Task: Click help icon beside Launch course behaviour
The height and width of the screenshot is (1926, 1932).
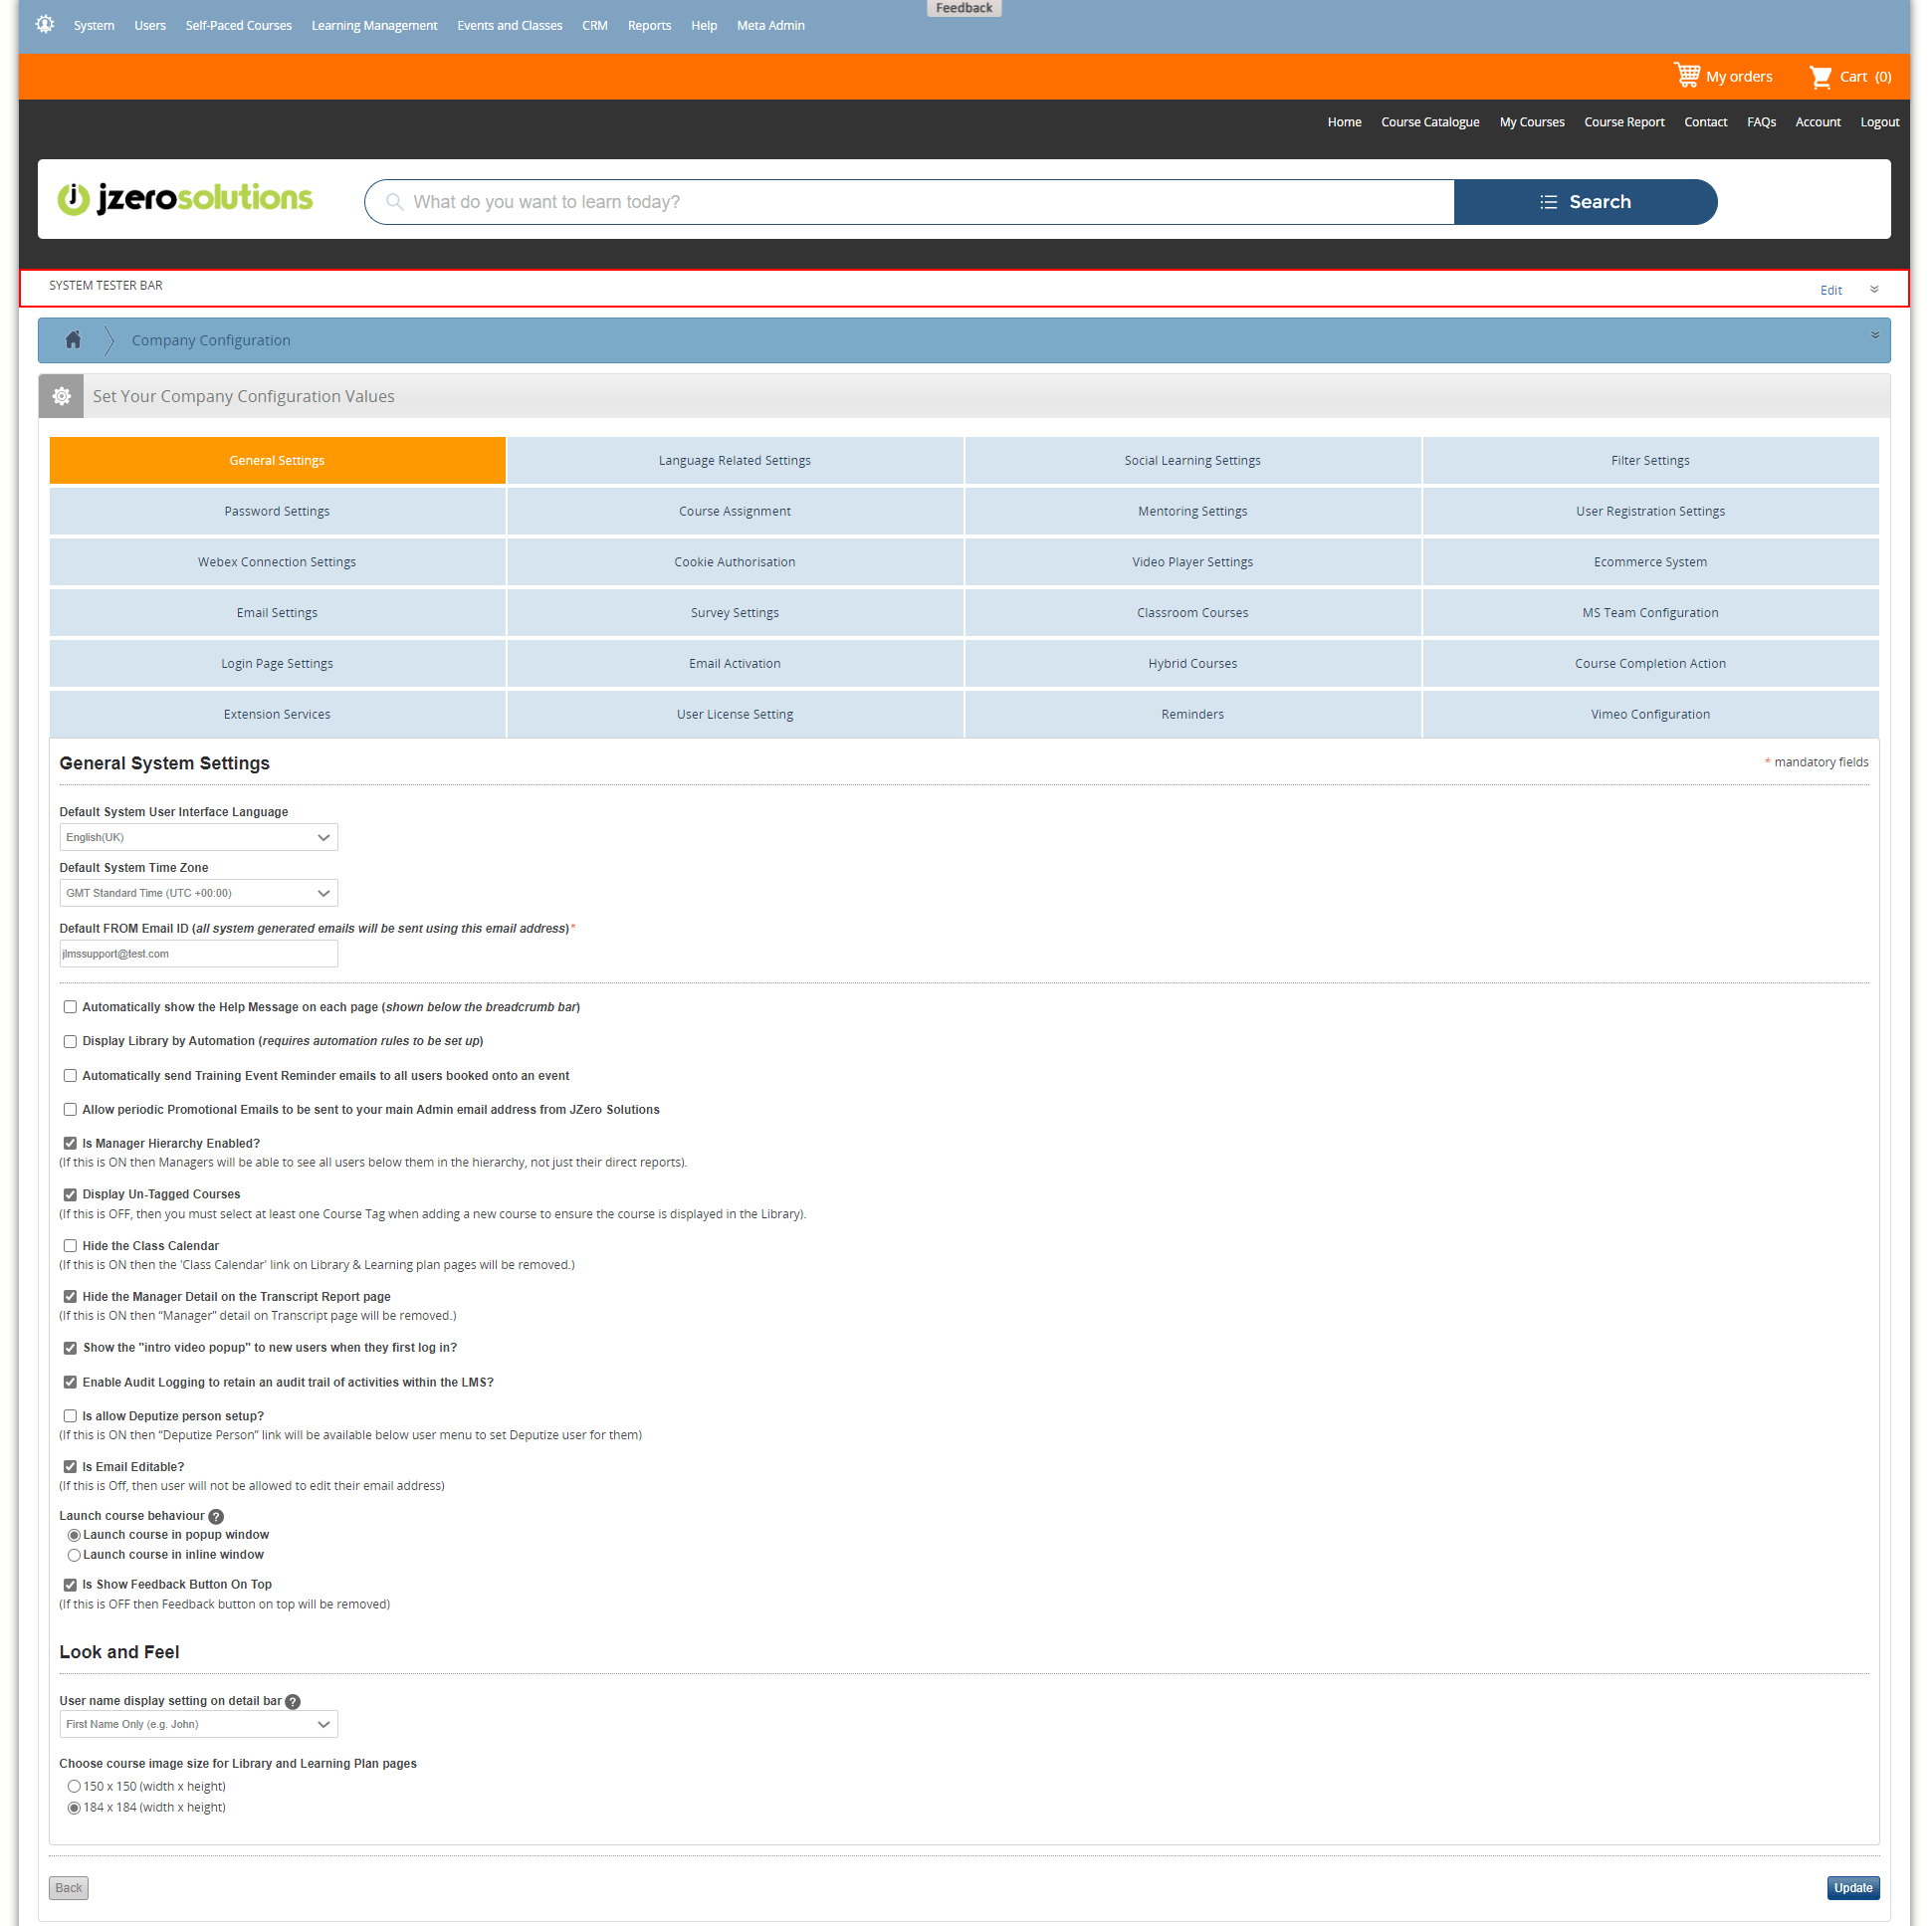Action: point(216,1516)
